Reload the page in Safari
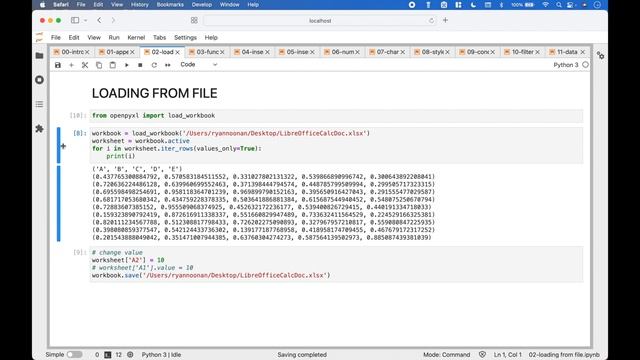The height and width of the screenshot is (360, 640). (431, 20)
